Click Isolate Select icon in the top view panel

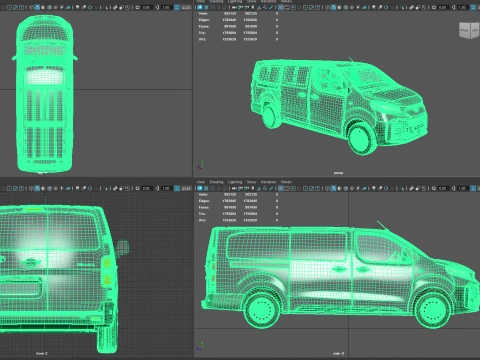coord(106,7)
